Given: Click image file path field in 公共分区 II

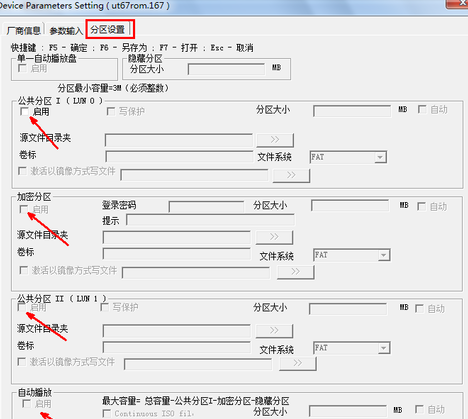Looking at the screenshot, I should (198, 364).
